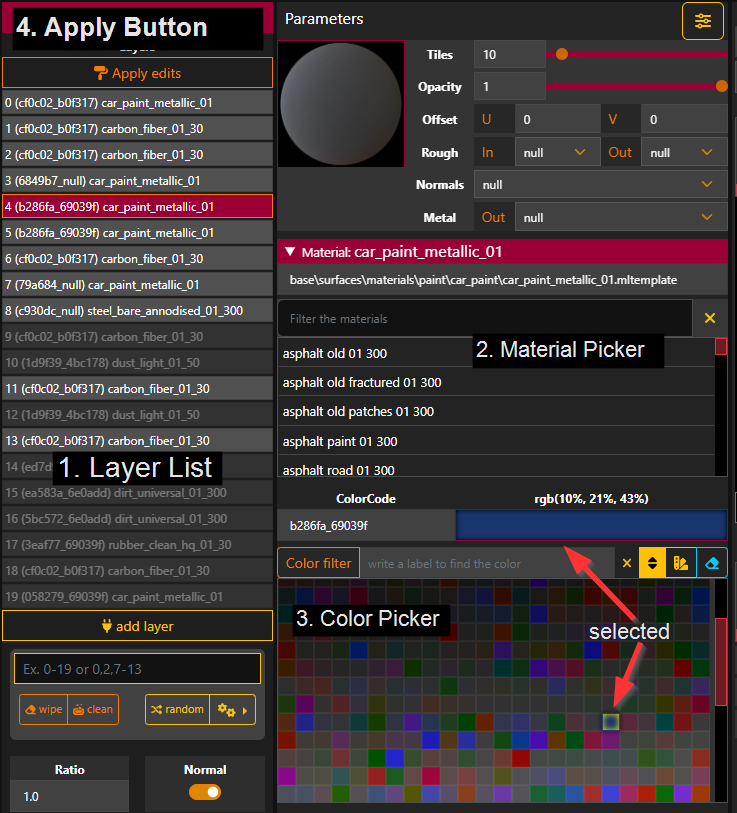The height and width of the screenshot is (813, 737).
Task: Click the swatch palette icon beside color filter
Action: pos(681,563)
